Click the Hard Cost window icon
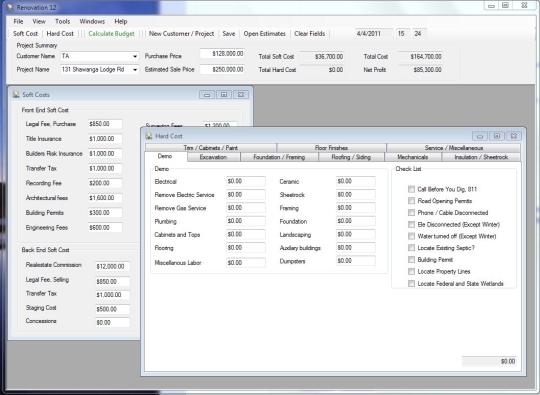Screen dimensions: 540x395 tap(149, 136)
